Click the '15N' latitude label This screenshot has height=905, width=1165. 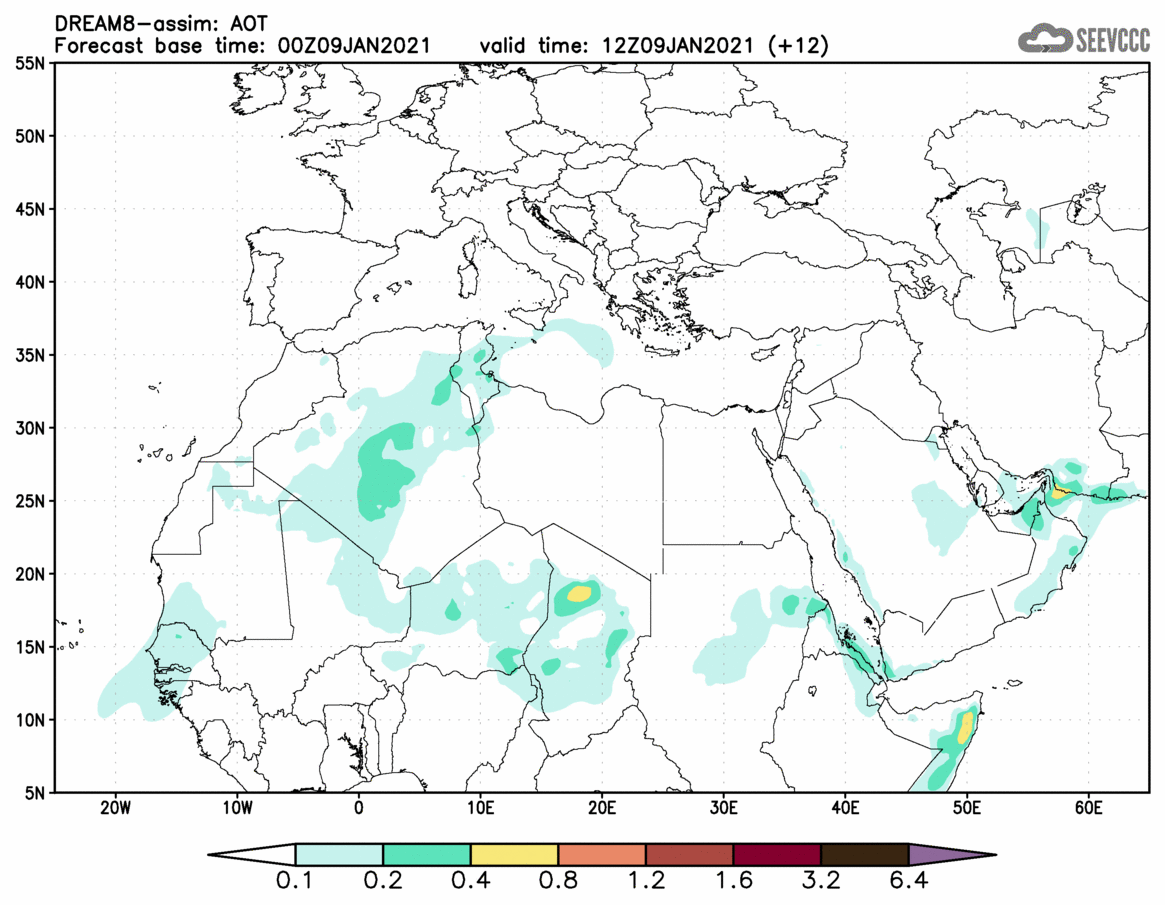pos(30,646)
